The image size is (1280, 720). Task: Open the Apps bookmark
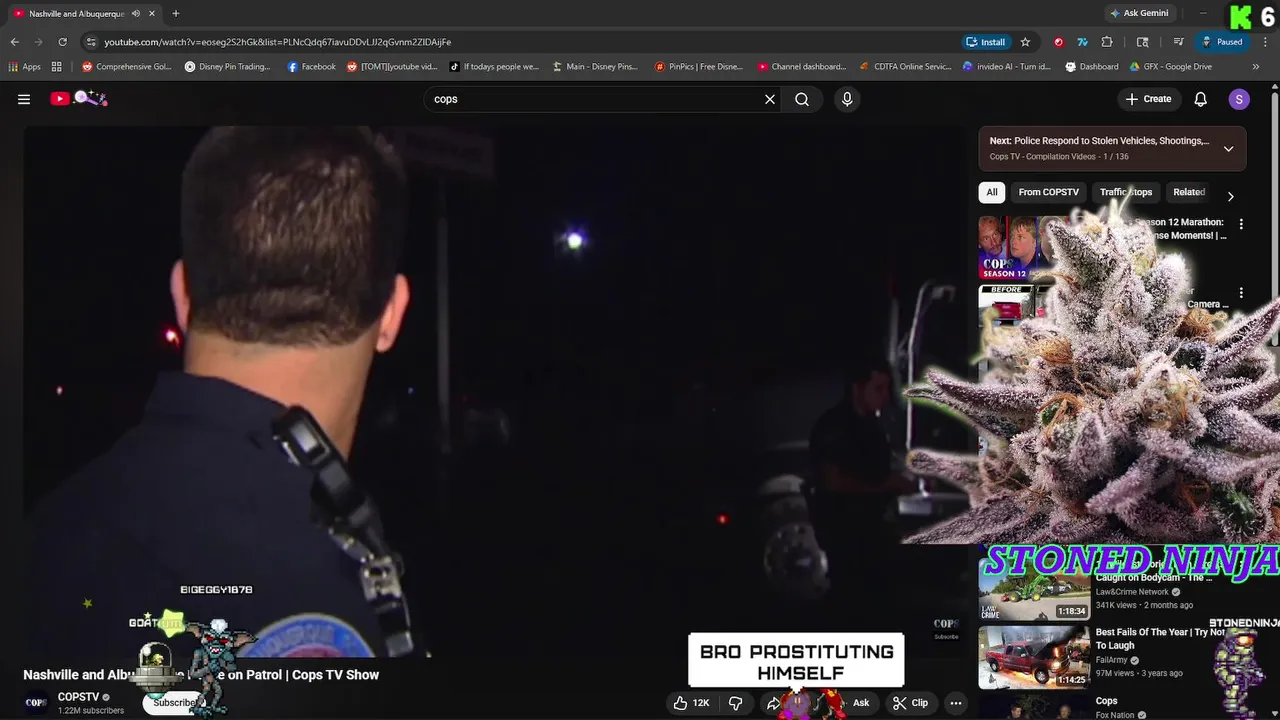(x=24, y=67)
